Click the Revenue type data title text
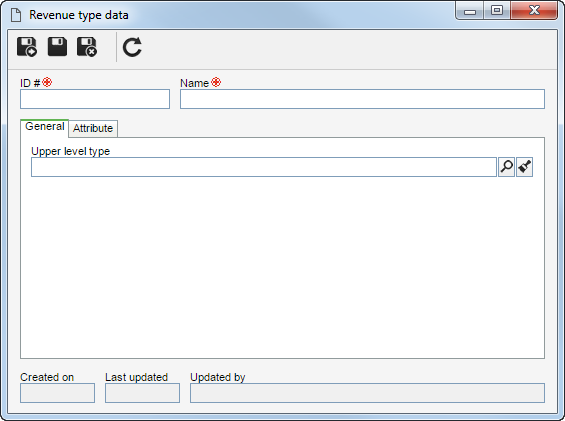 79,15
